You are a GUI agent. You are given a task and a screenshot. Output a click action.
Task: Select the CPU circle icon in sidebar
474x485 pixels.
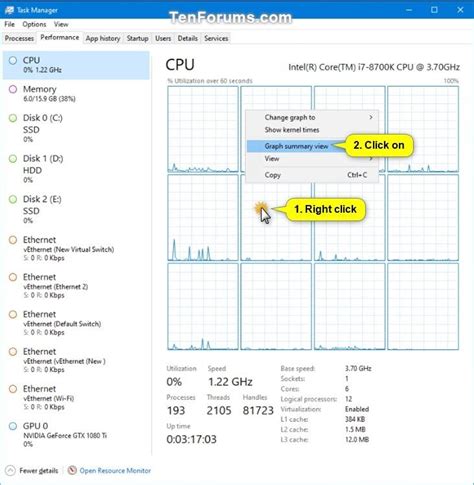13,60
